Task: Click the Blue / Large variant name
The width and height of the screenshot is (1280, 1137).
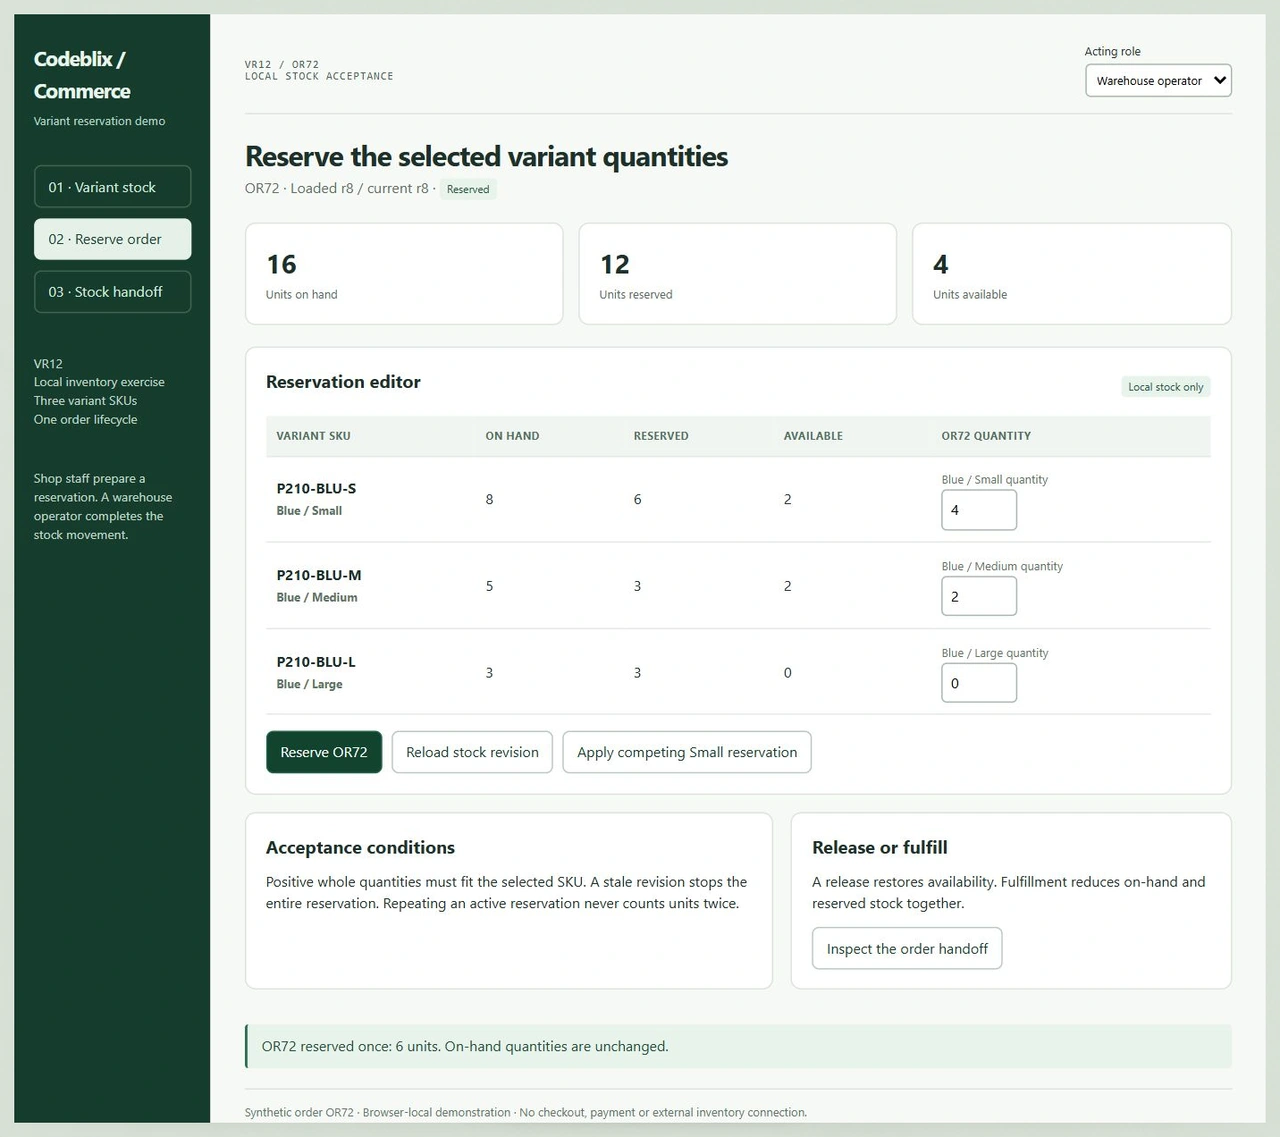Action: (x=309, y=684)
